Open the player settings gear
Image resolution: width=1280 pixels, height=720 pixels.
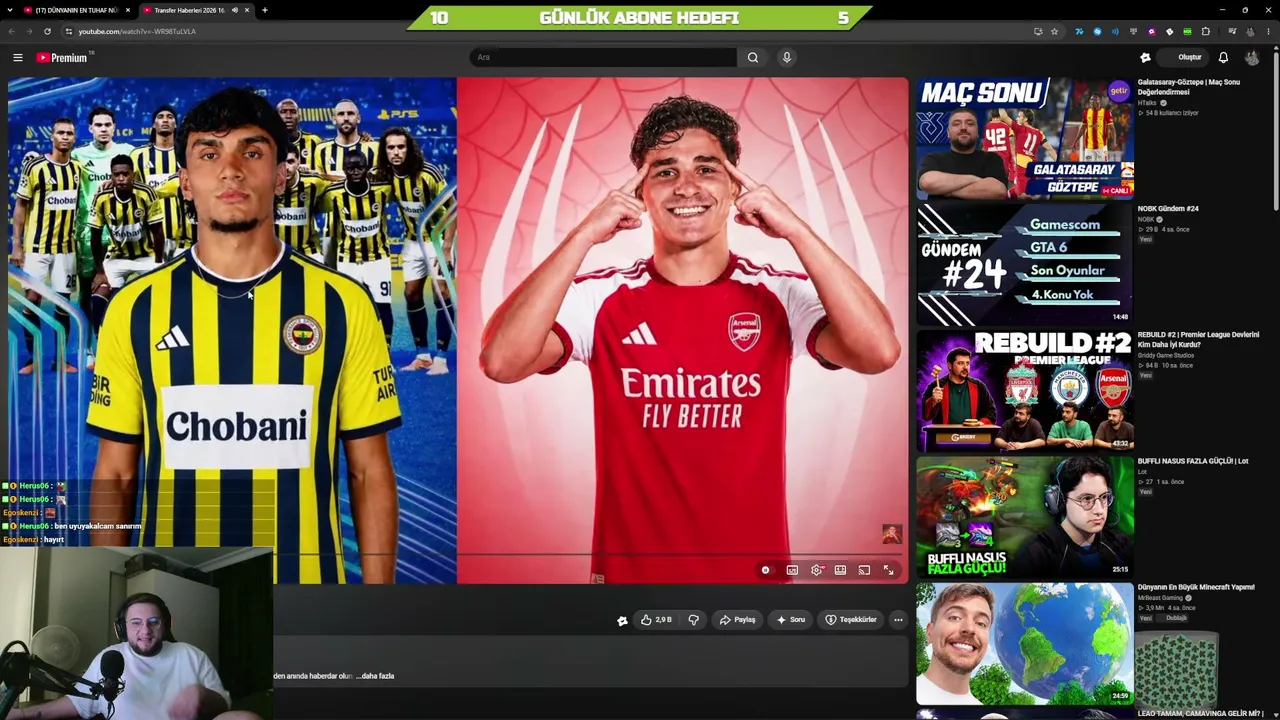(817, 570)
